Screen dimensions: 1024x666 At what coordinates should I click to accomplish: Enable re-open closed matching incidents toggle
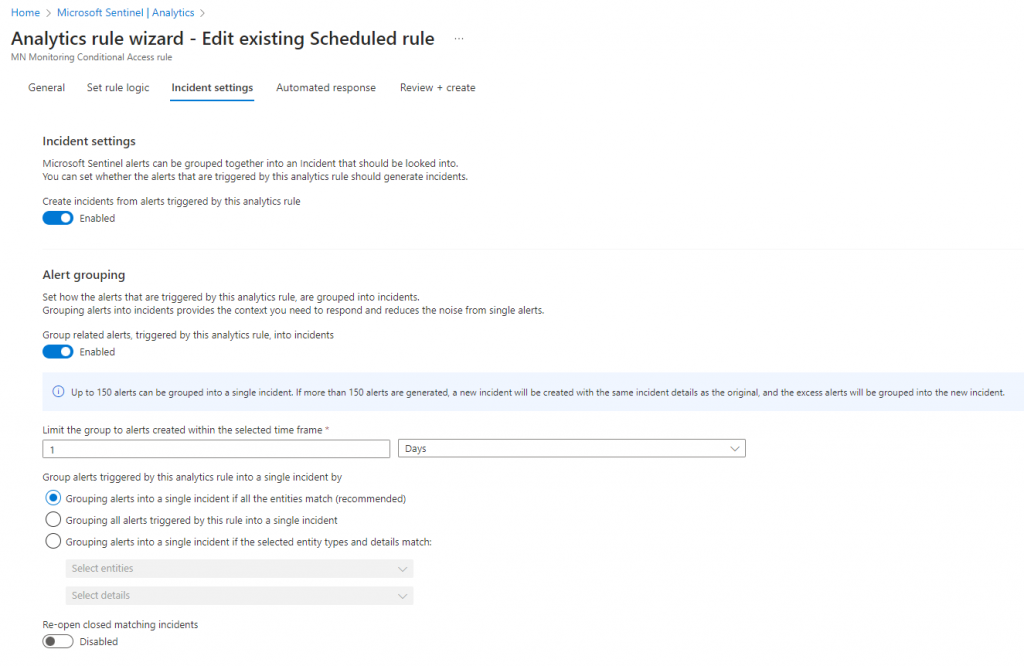coord(58,642)
